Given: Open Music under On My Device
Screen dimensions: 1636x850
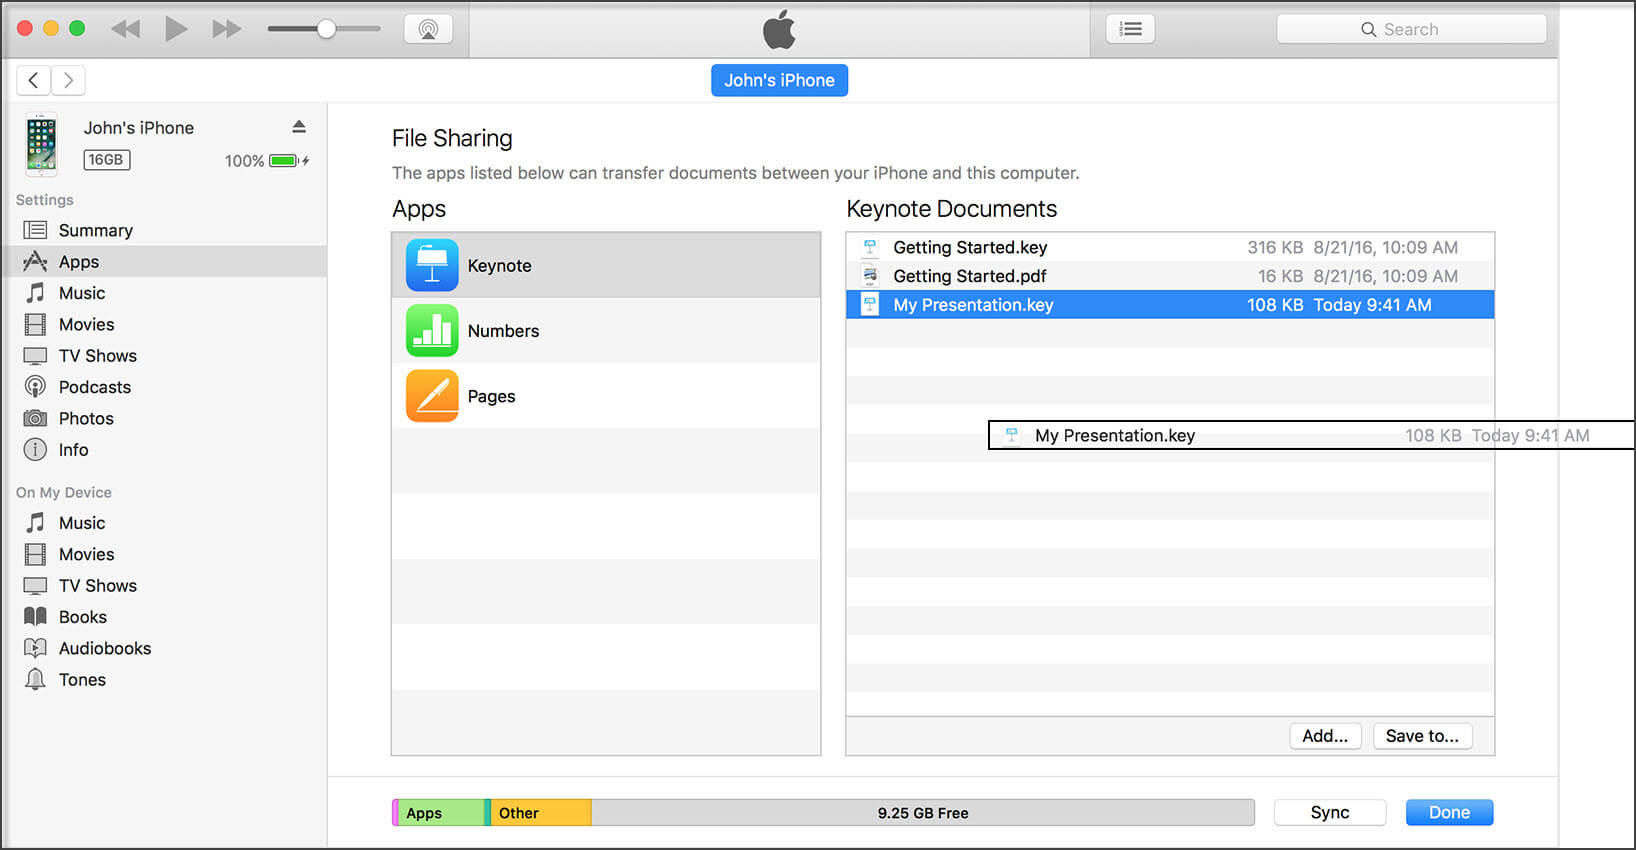Looking at the screenshot, I should [x=164, y=523].
